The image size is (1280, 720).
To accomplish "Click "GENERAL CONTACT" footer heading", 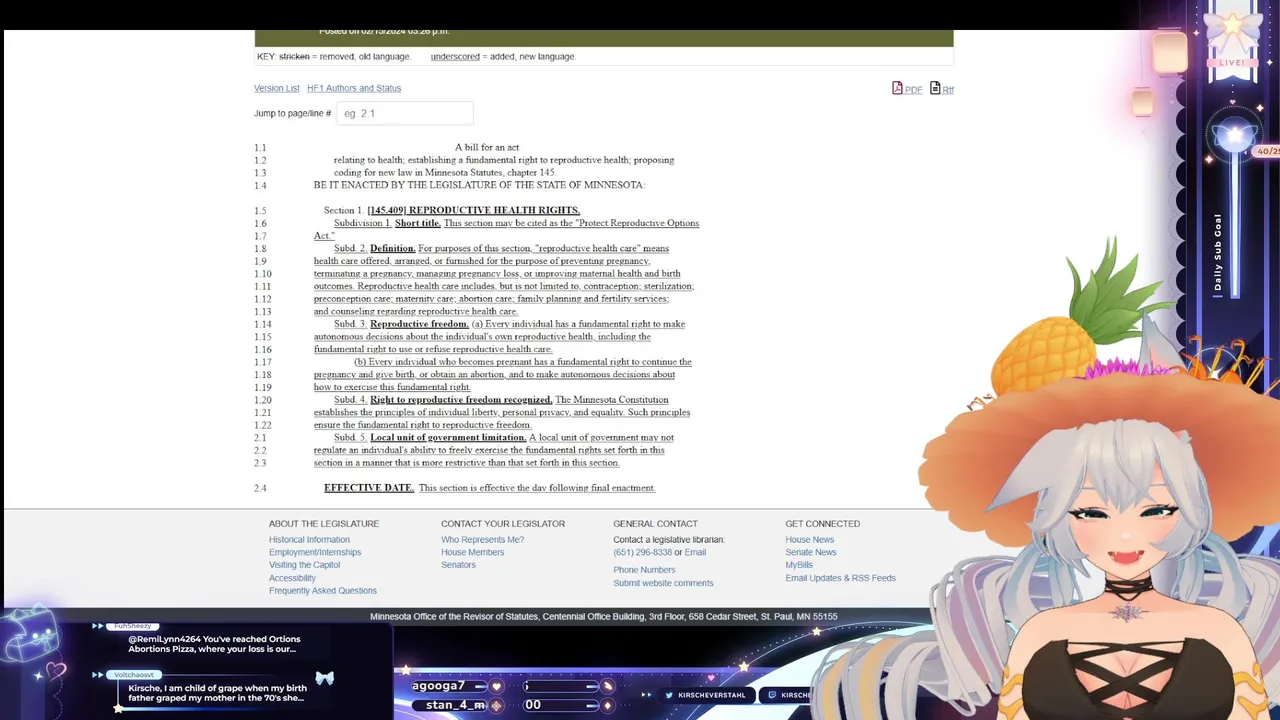I will [x=655, y=524].
